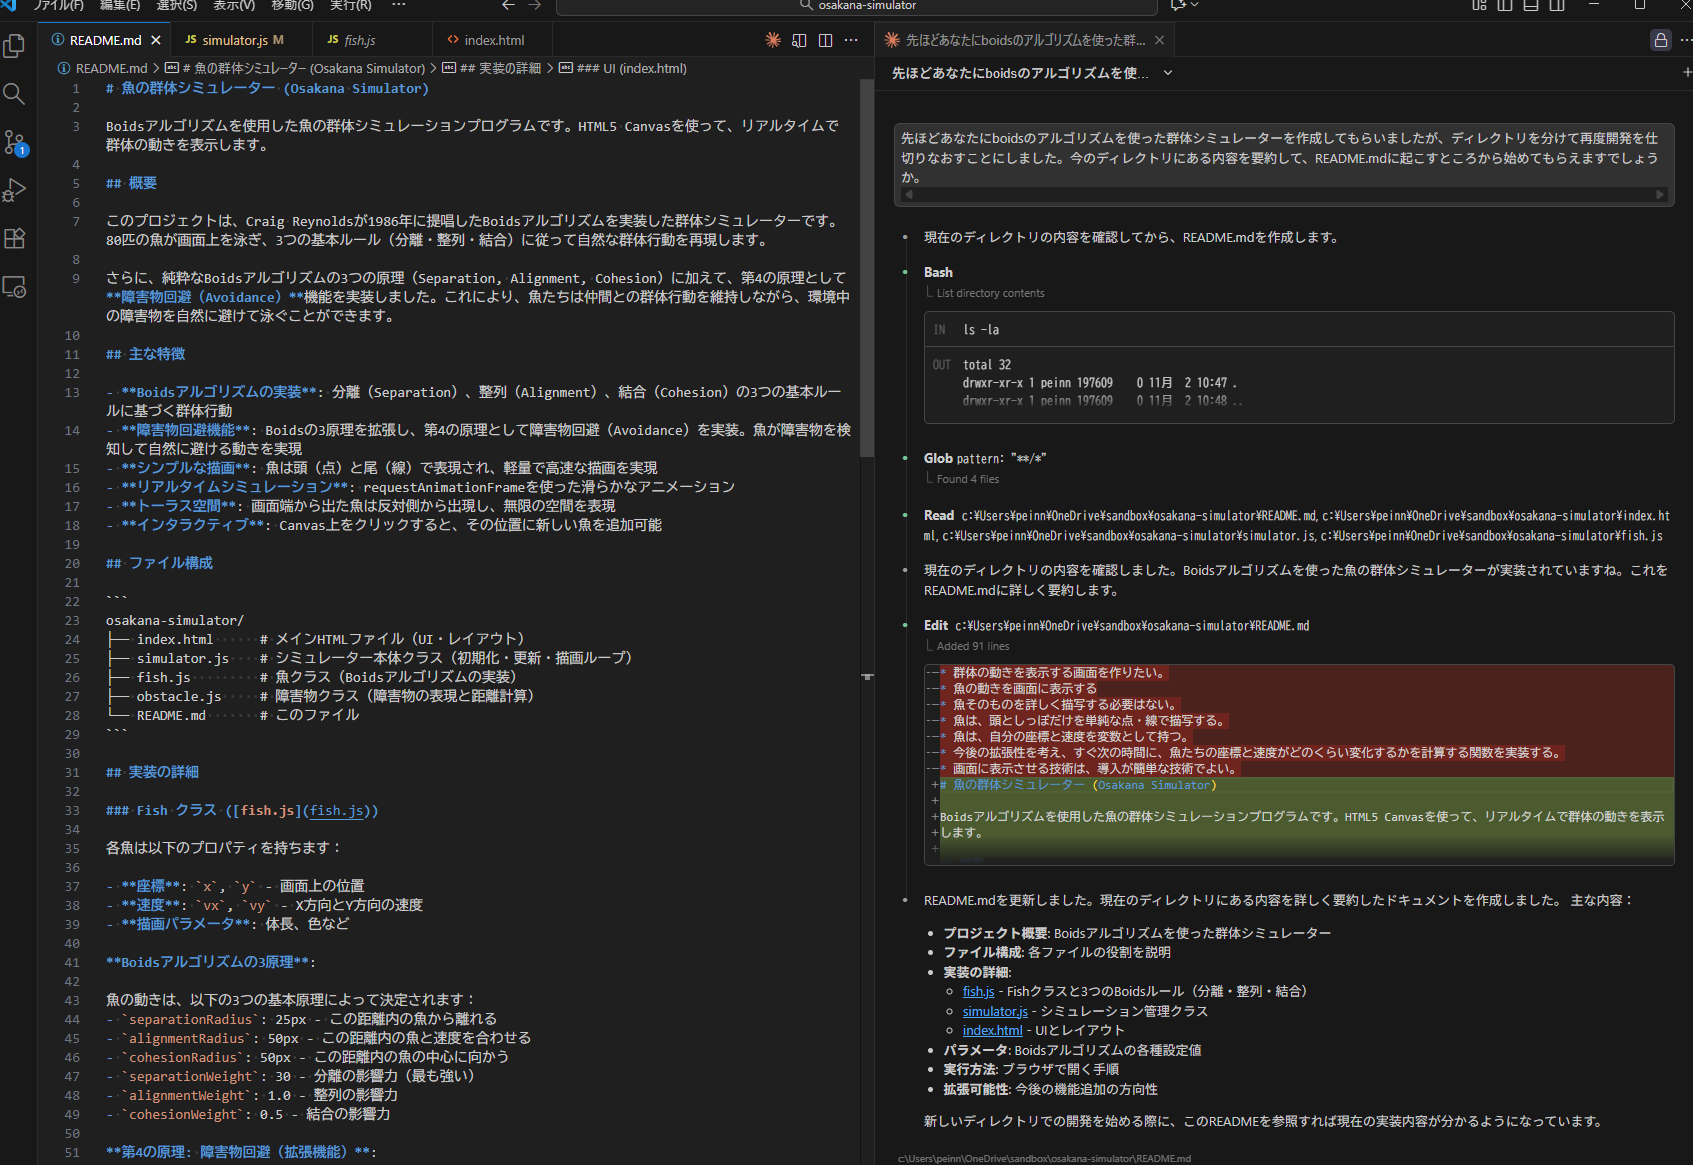Image resolution: width=1693 pixels, height=1165 pixels.
Task: Click the "## 主な特徴" heading in the editor
Action: click(x=145, y=354)
